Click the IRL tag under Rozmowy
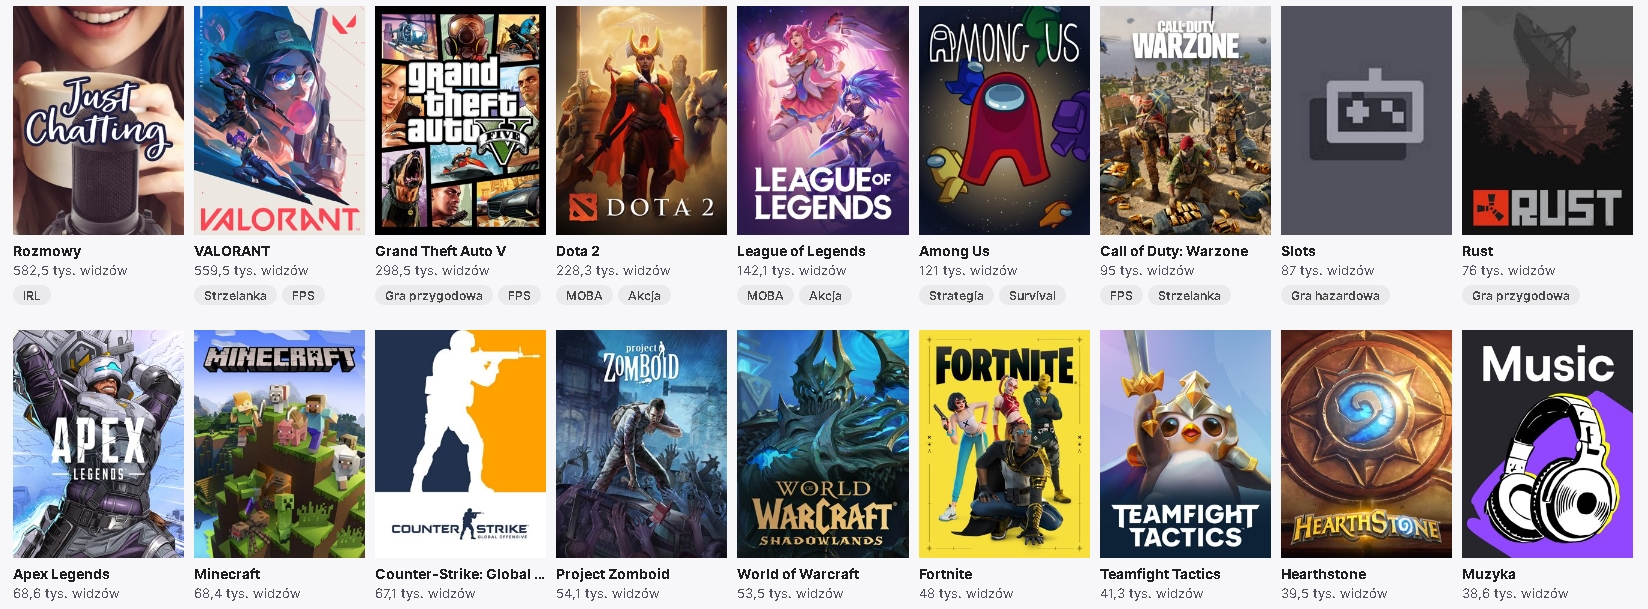The width and height of the screenshot is (1648, 609). [x=31, y=295]
